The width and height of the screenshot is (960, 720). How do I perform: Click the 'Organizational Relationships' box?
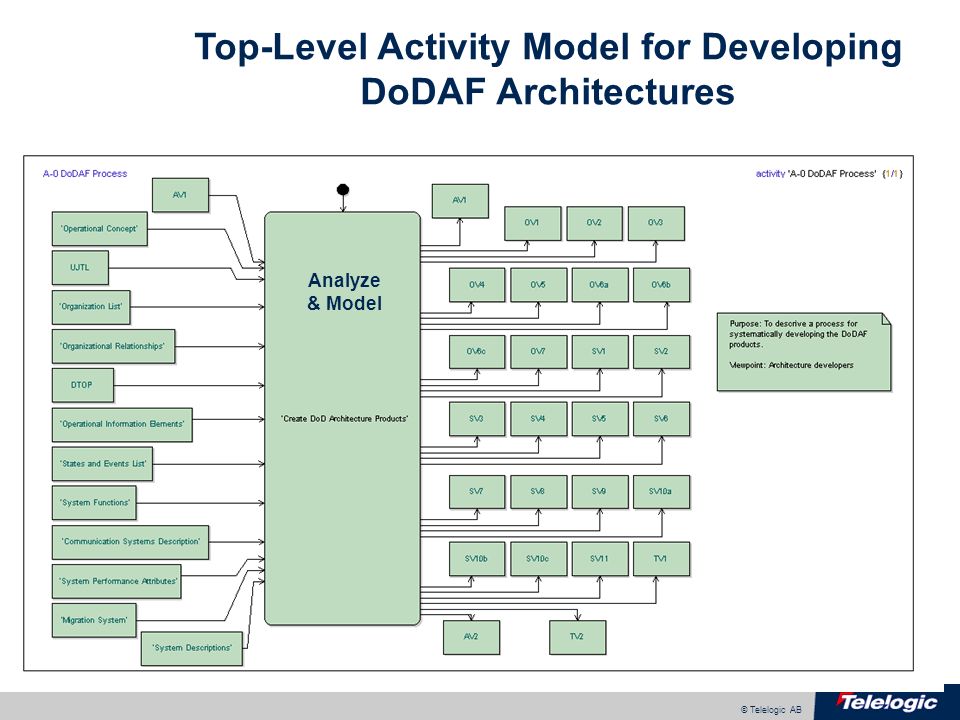coord(113,346)
